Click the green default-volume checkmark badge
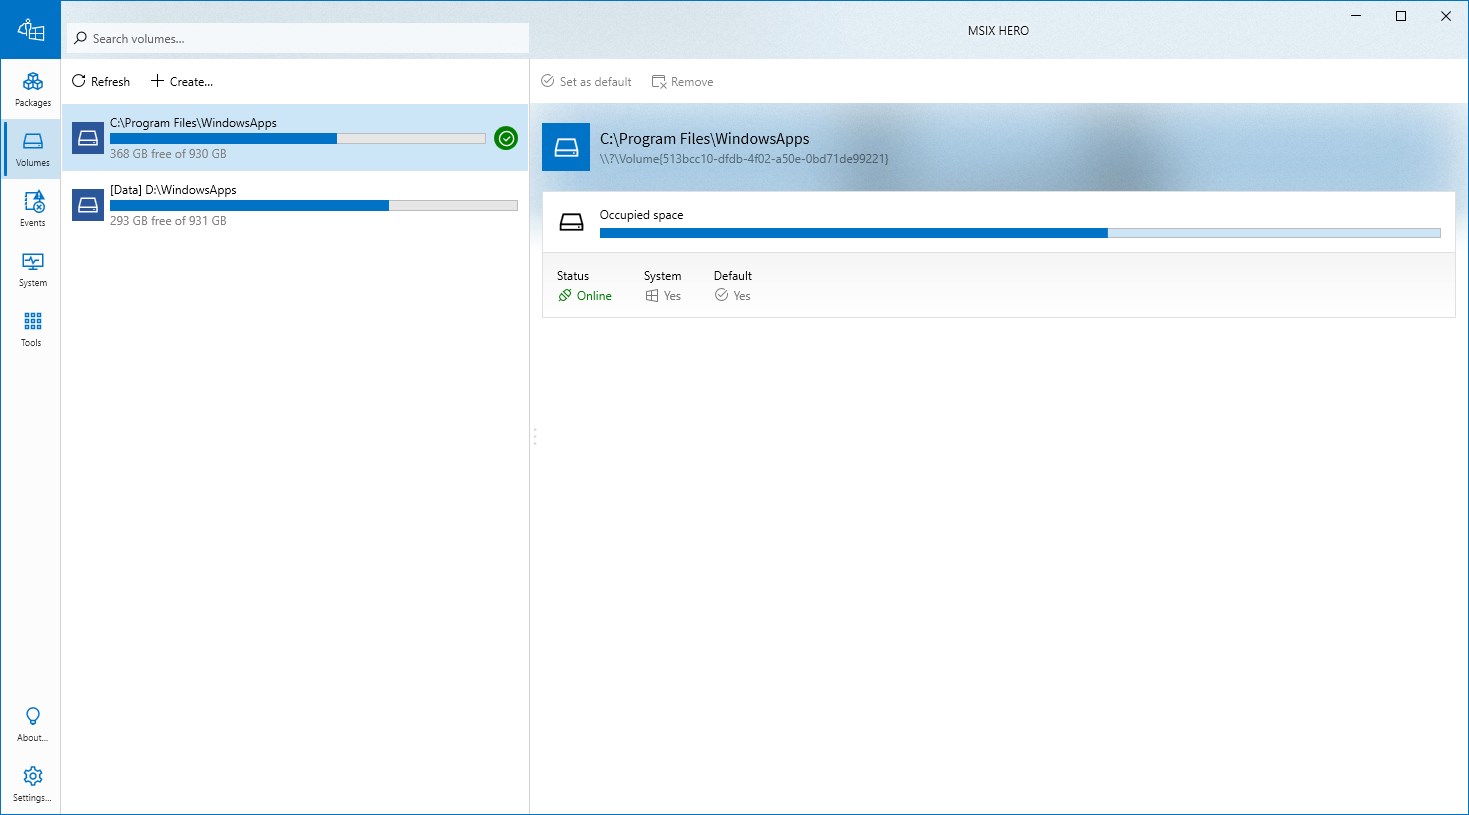The height and width of the screenshot is (815, 1469). pyautogui.click(x=506, y=139)
